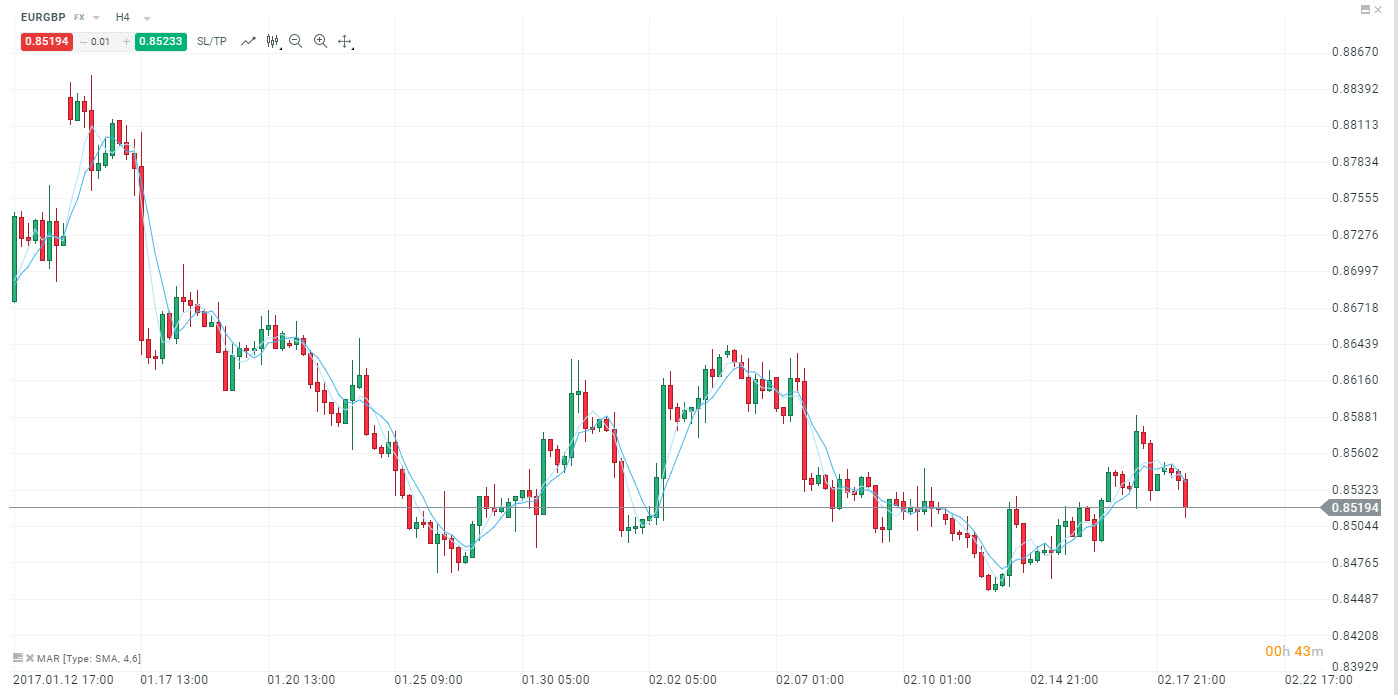Click the chart layout icon at top right
Screen dimensions: 1398x695
1363,9
